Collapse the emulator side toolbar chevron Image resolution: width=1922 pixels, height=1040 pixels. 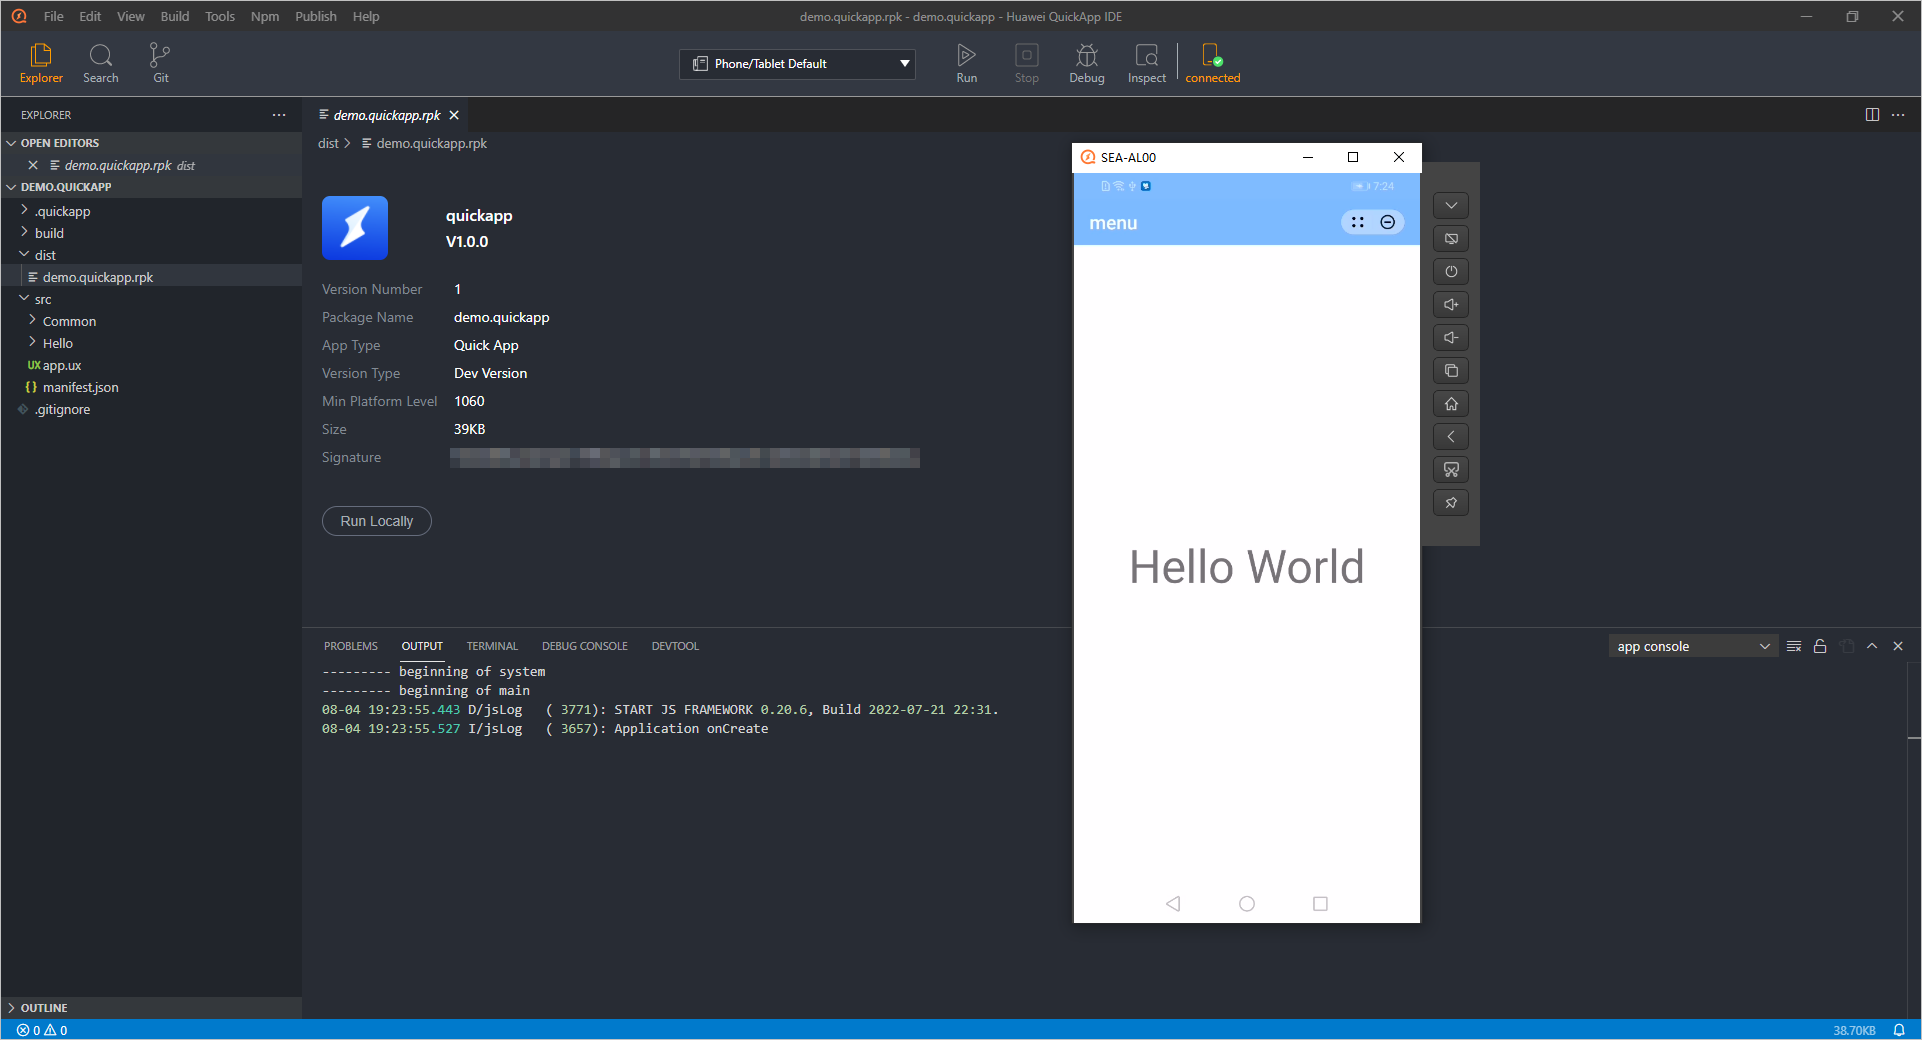[x=1451, y=206]
